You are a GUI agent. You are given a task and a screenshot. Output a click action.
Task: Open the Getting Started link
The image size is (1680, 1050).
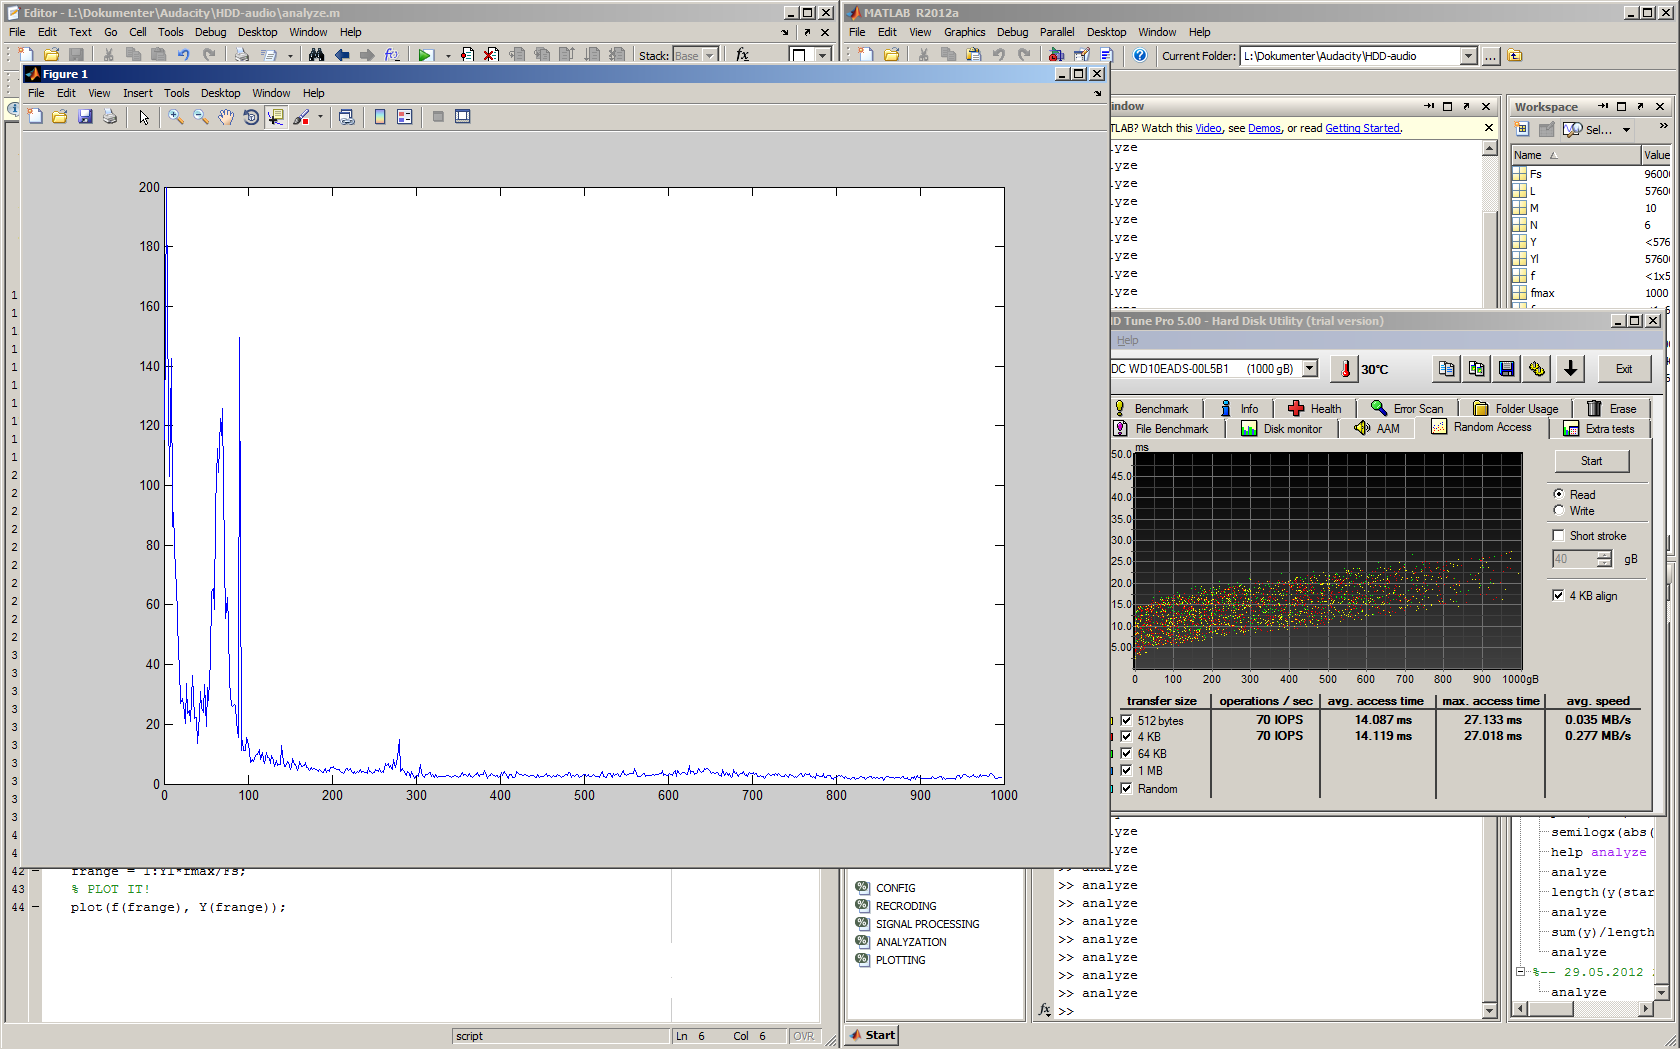[1362, 128]
